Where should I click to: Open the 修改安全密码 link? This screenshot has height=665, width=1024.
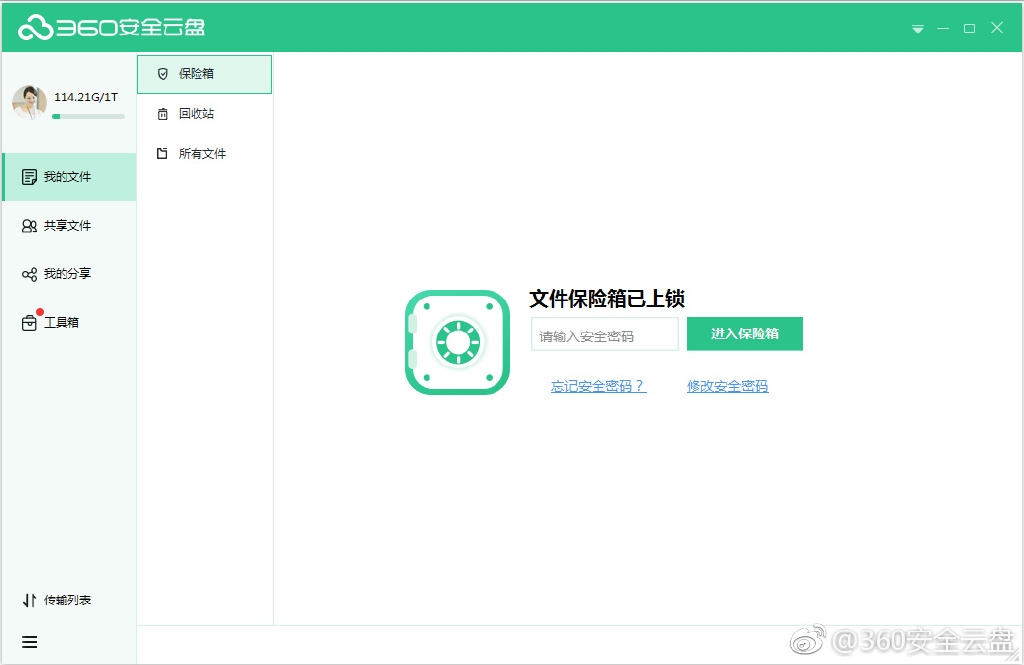point(727,386)
